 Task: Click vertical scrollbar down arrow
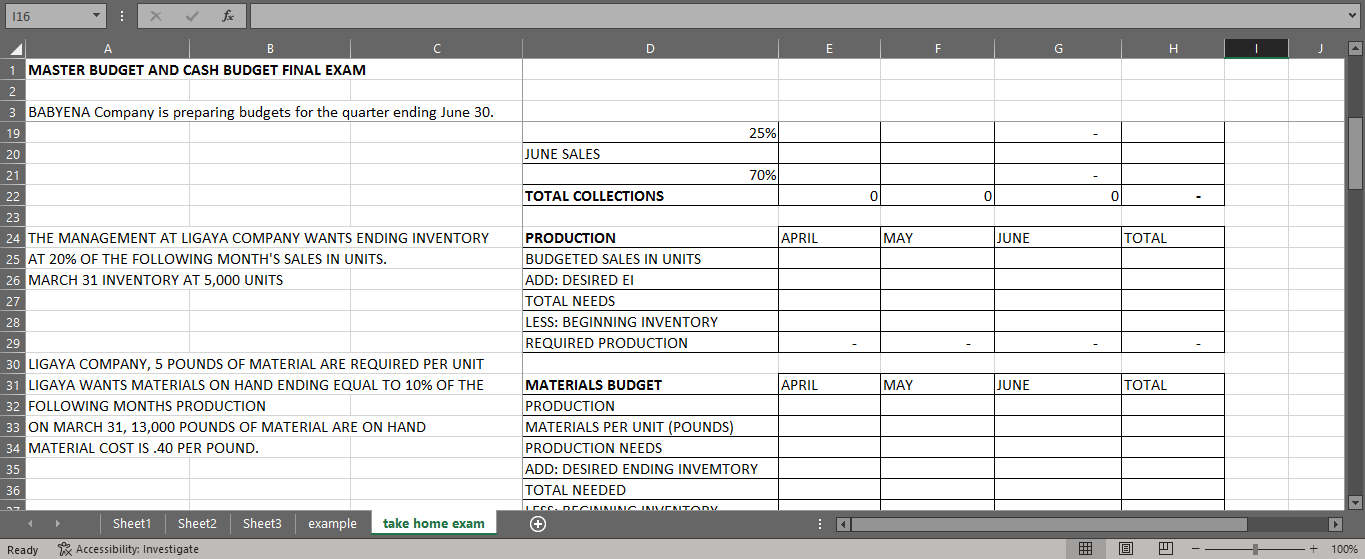point(1356,502)
